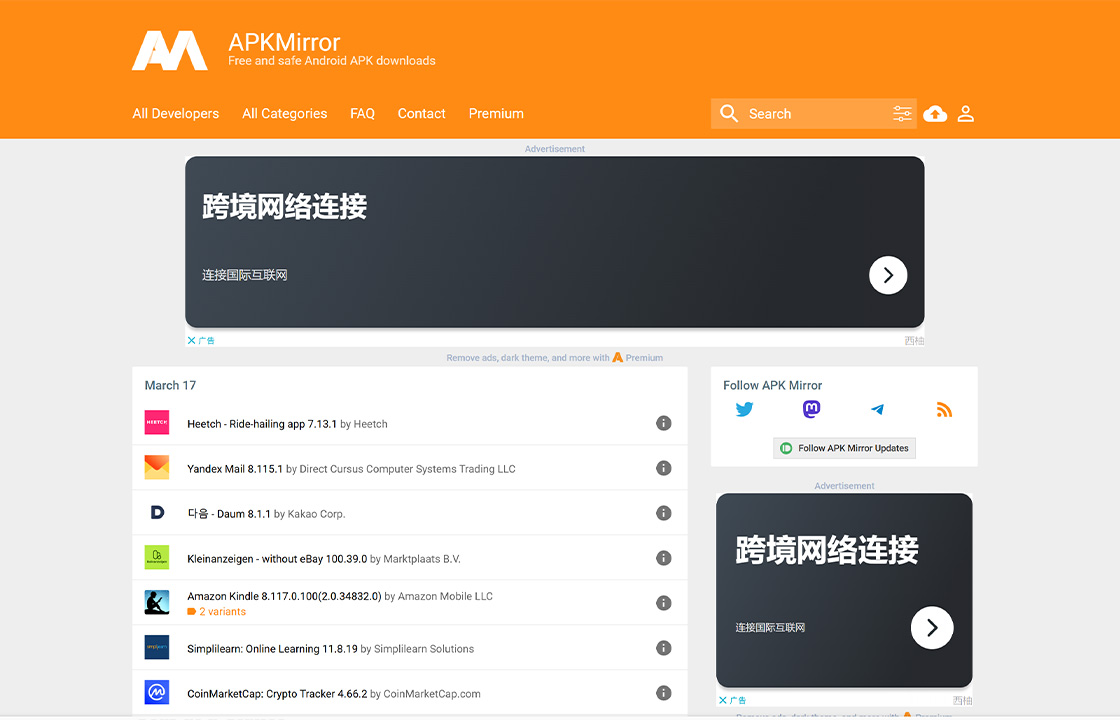1120x720 pixels.
Task: Click the APKMirror logo icon
Action: click(x=170, y=51)
